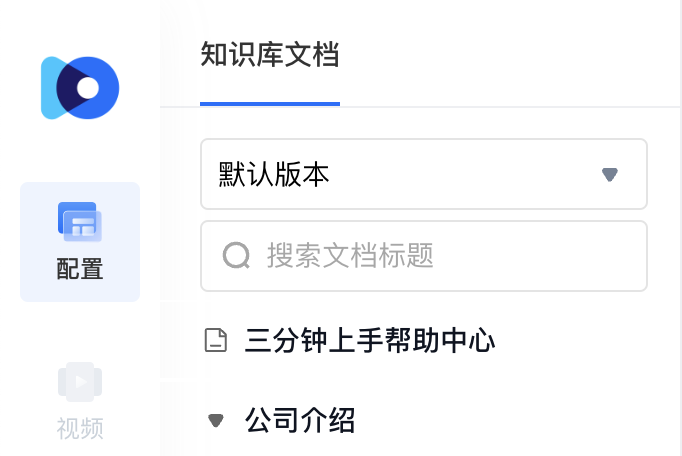Open the 三分钟上手帮助中心 document
This screenshot has width=682, height=456.
[x=370, y=340]
